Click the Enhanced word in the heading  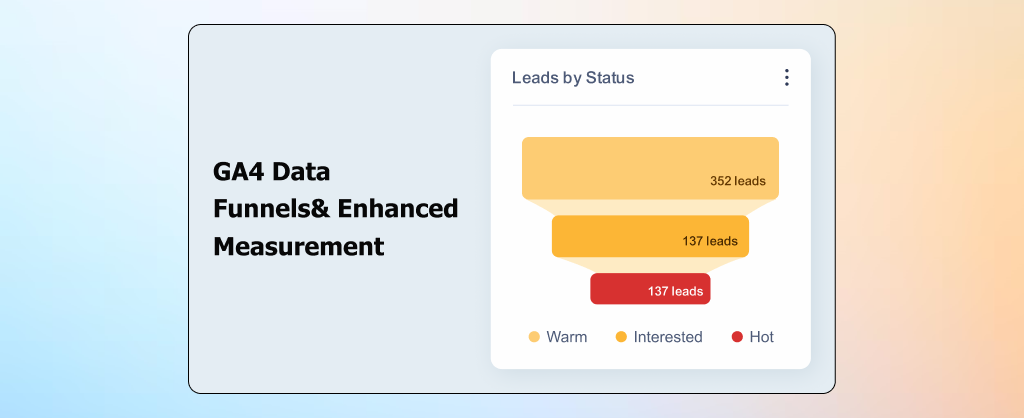398,209
